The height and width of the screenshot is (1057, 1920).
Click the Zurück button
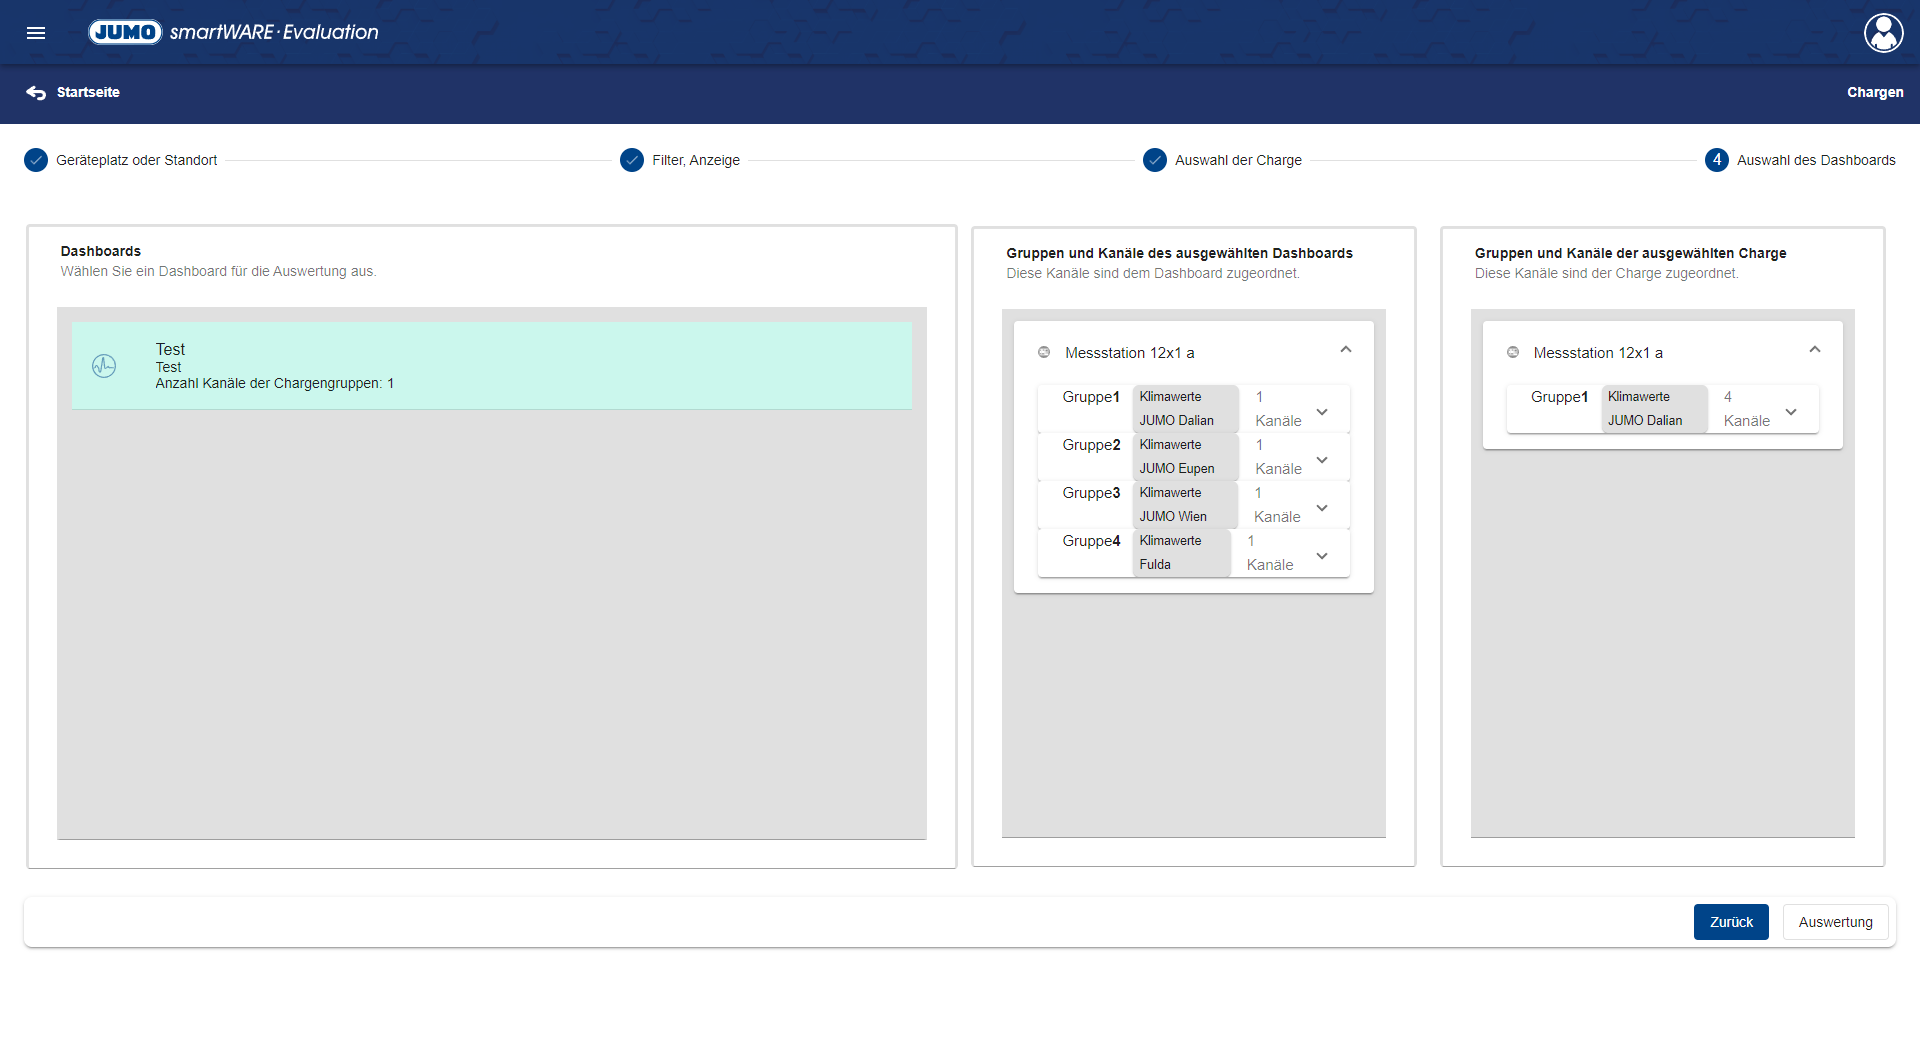pyautogui.click(x=1731, y=922)
